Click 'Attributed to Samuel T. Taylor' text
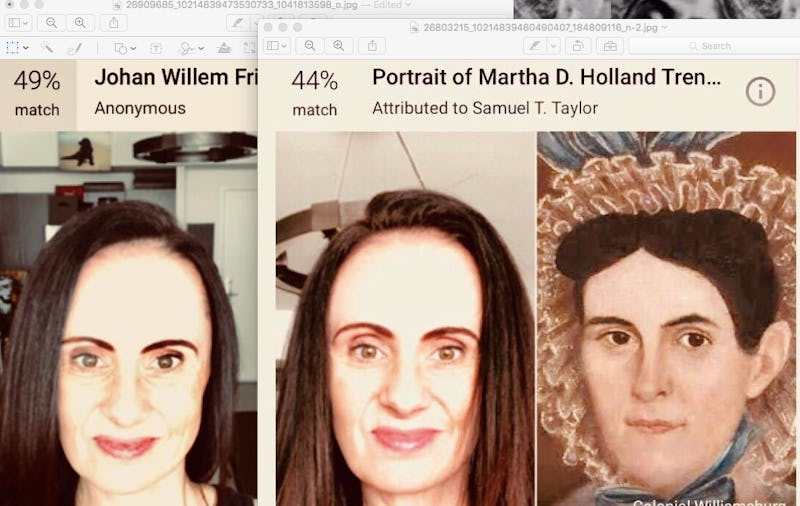 pos(485,108)
